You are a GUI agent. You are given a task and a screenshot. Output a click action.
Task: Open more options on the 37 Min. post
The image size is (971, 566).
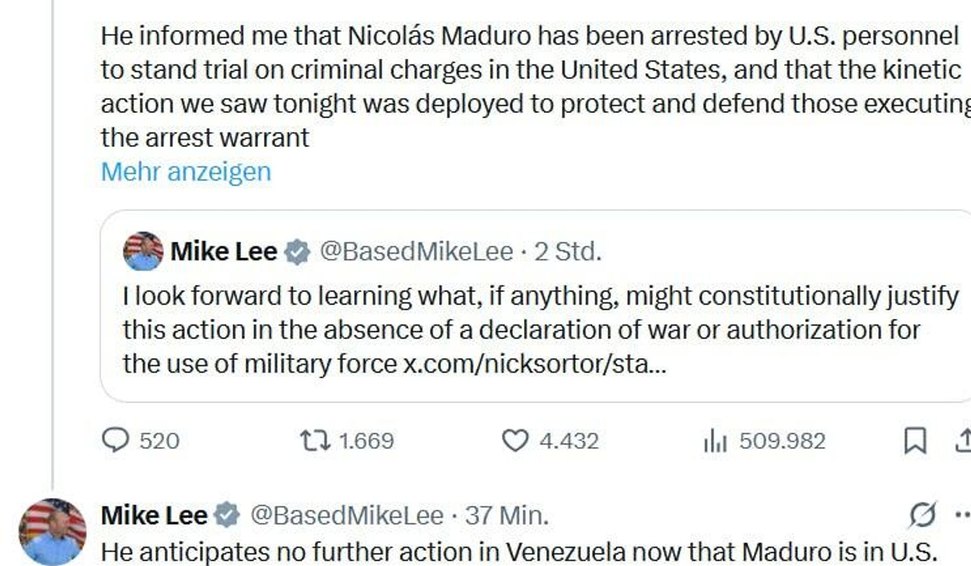pyautogui.click(x=962, y=515)
